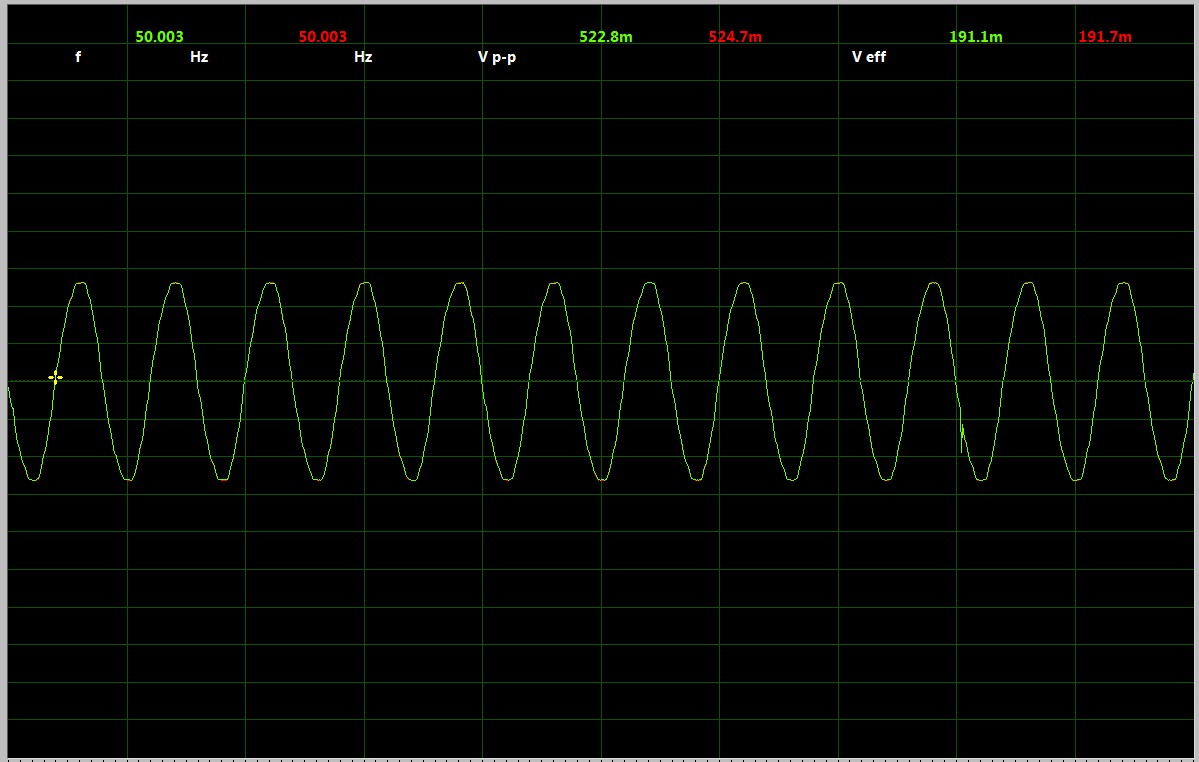The height and width of the screenshot is (762, 1199).
Task: Select the red 191.7m effective voltage
Action: pyautogui.click(x=1105, y=37)
